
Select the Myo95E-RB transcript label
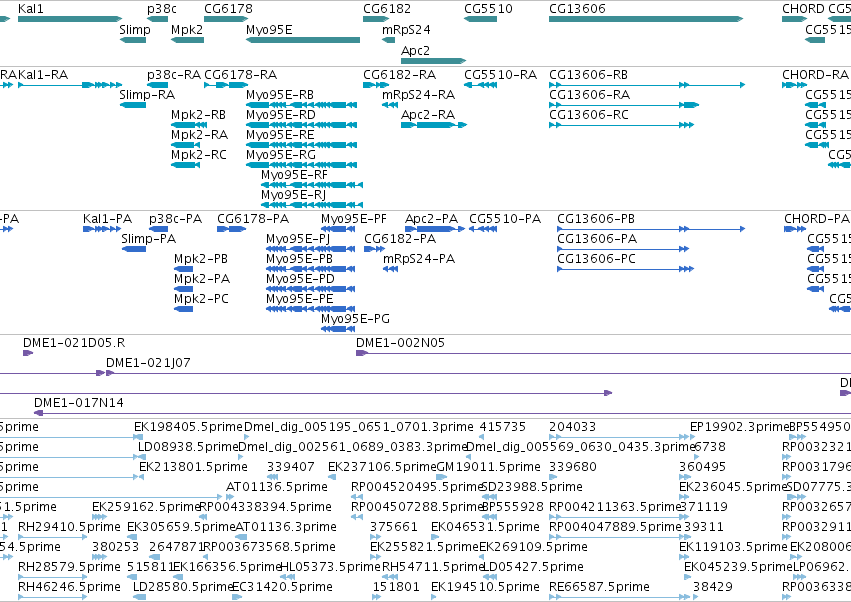(x=280, y=94)
